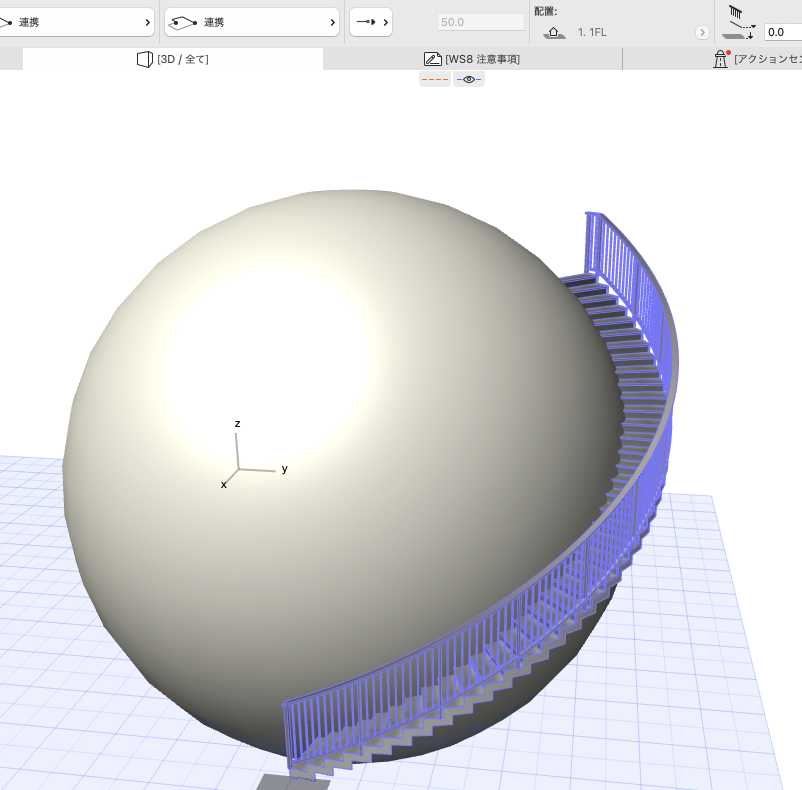Image resolution: width=802 pixels, height=790 pixels.
Task: Click the railing offset icon
Action: (x=738, y=22)
